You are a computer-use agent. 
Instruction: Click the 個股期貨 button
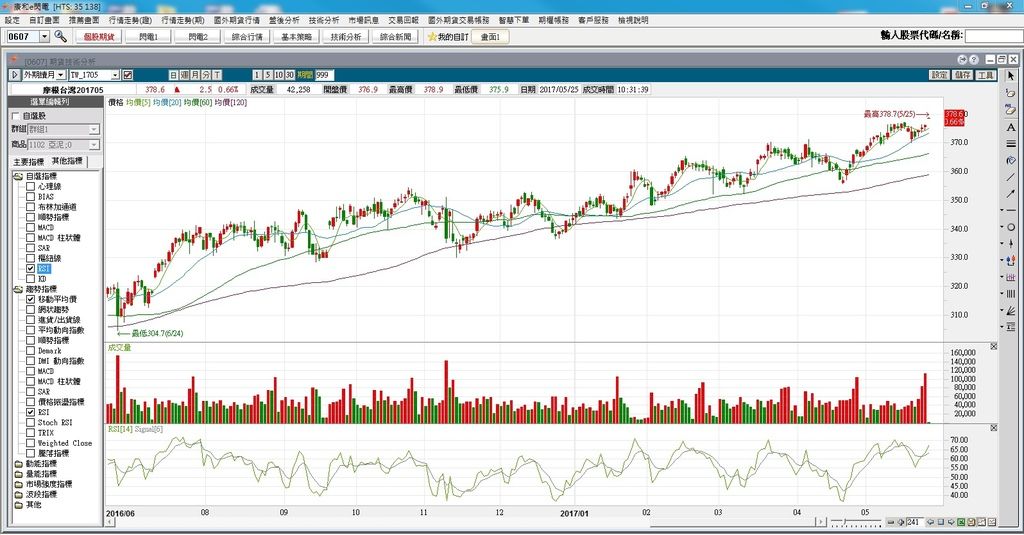(99, 37)
